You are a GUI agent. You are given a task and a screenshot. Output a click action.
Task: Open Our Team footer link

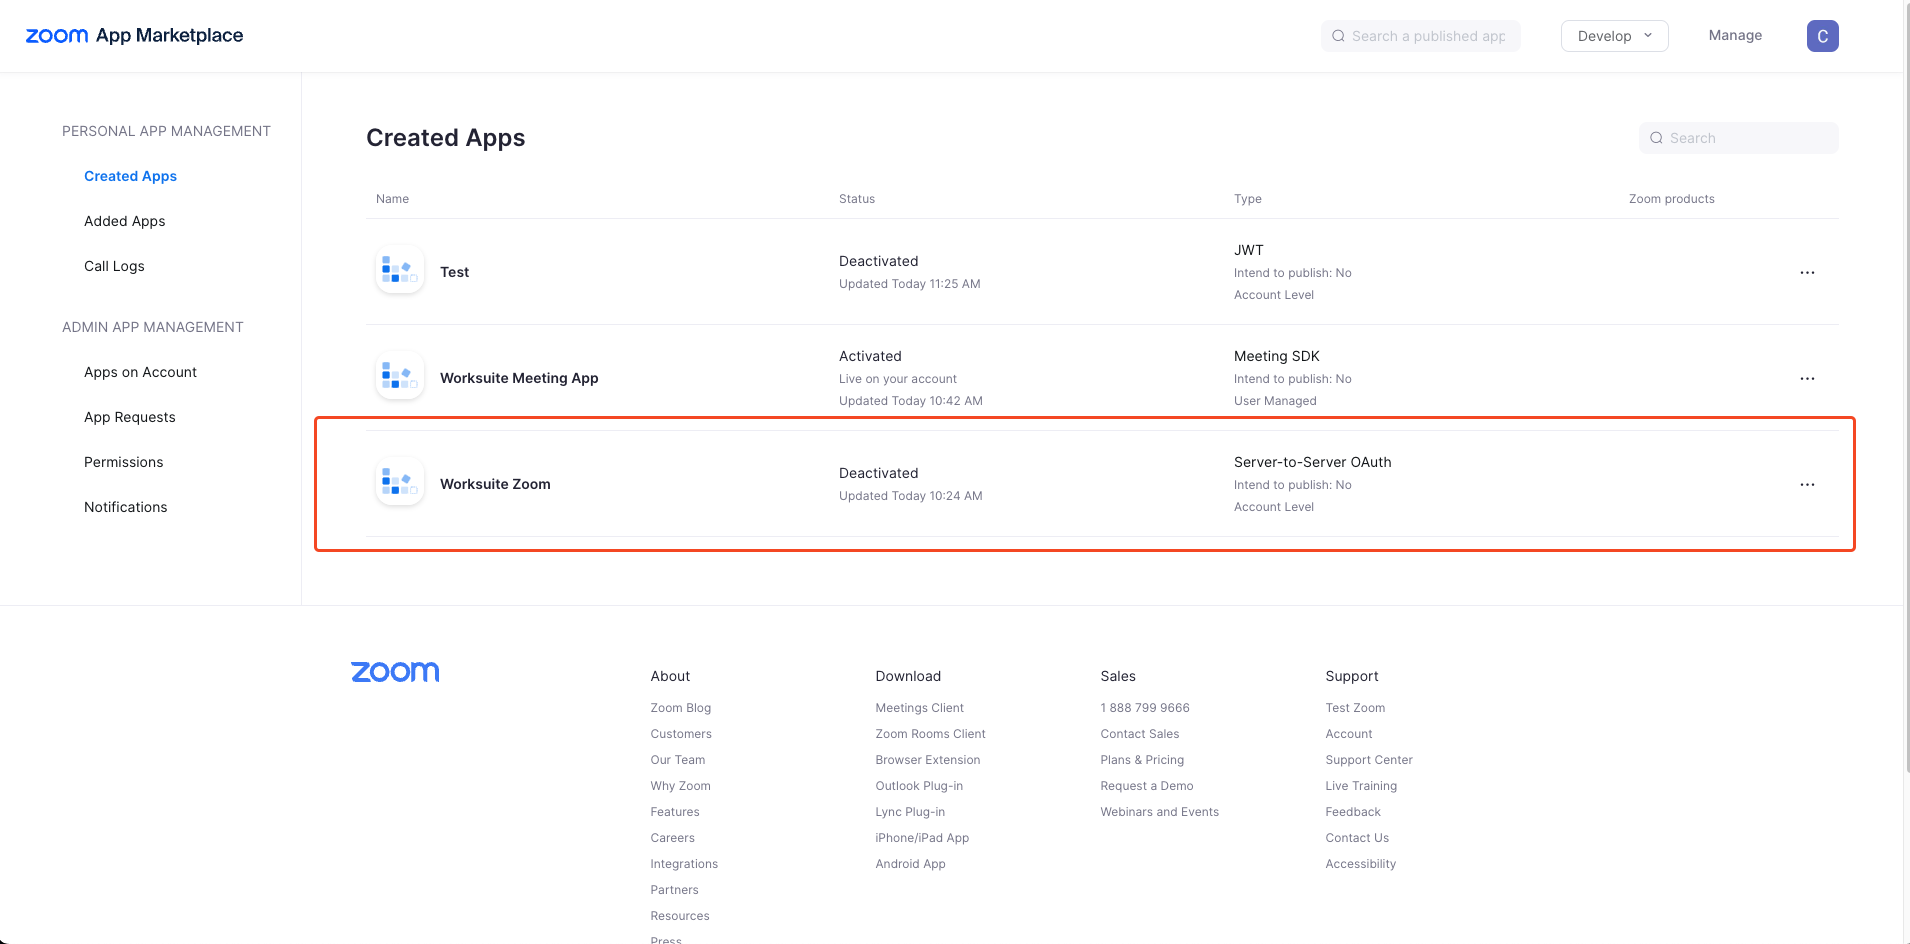677,760
